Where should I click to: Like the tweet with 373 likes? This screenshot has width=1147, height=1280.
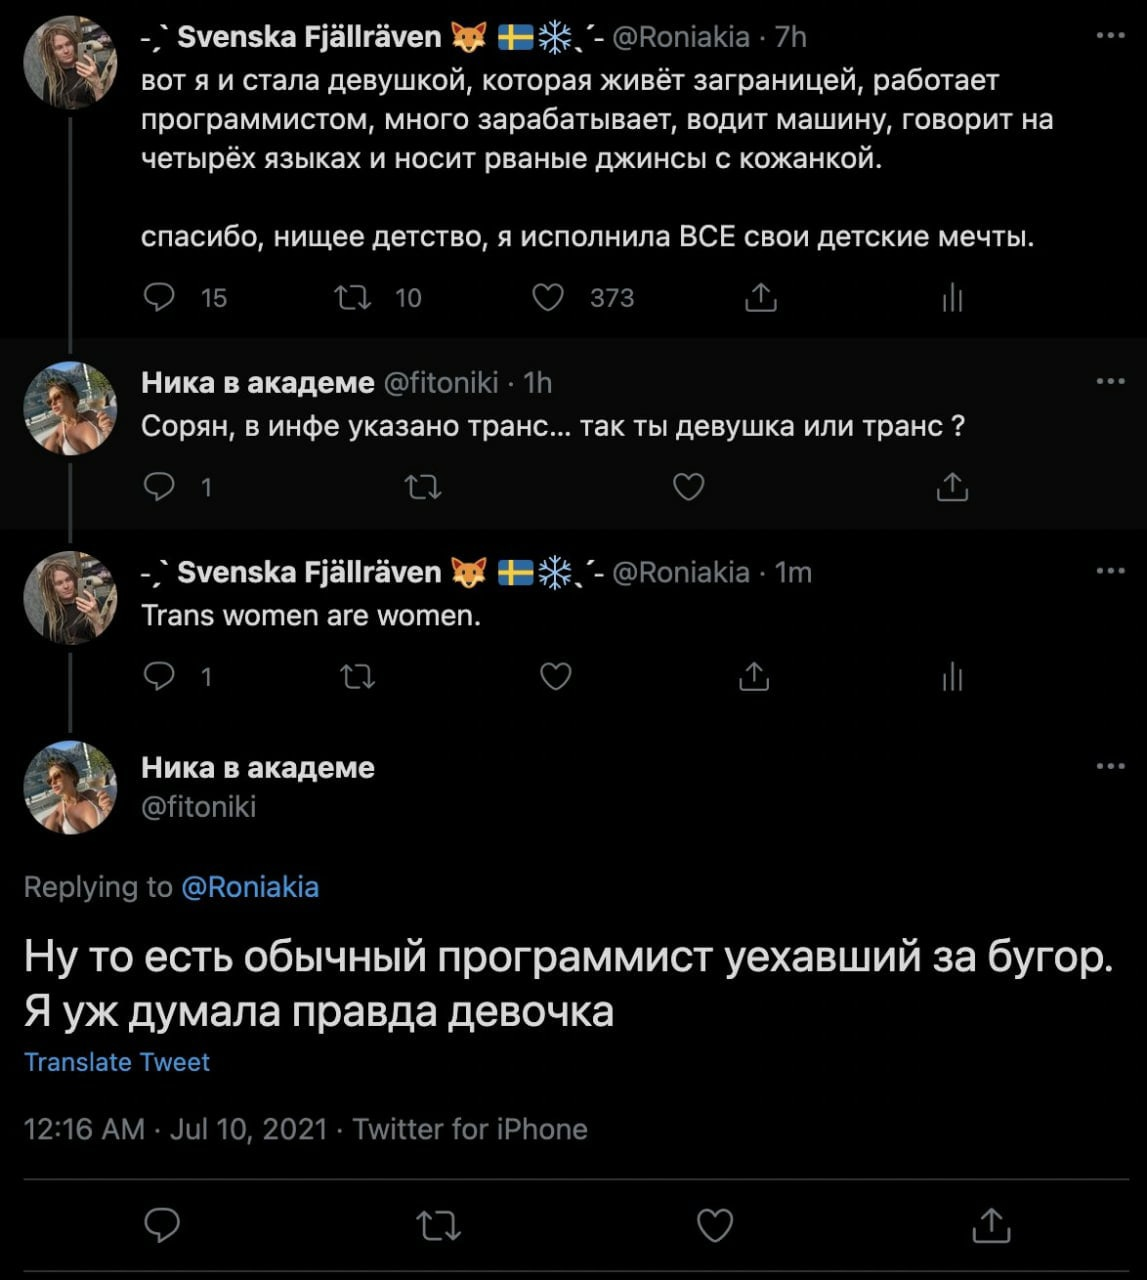tap(547, 297)
